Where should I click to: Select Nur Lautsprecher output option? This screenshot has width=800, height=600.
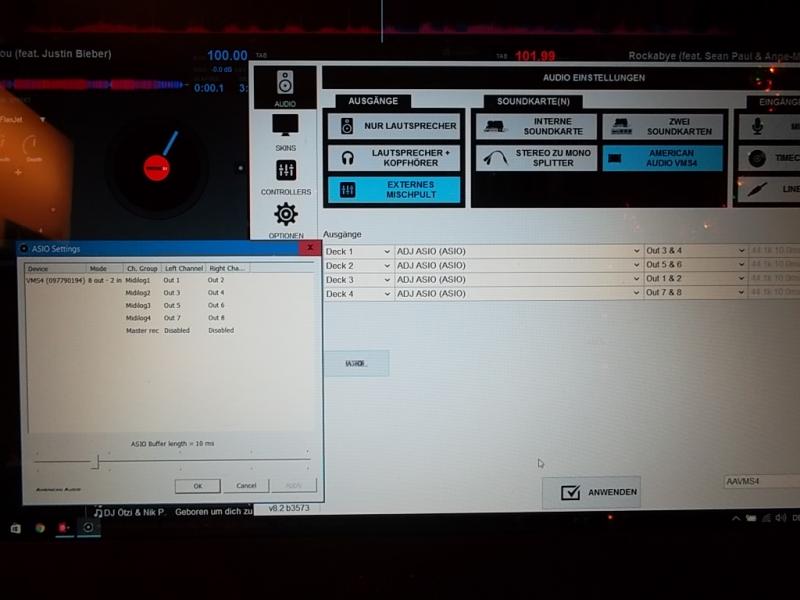(x=394, y=126)
